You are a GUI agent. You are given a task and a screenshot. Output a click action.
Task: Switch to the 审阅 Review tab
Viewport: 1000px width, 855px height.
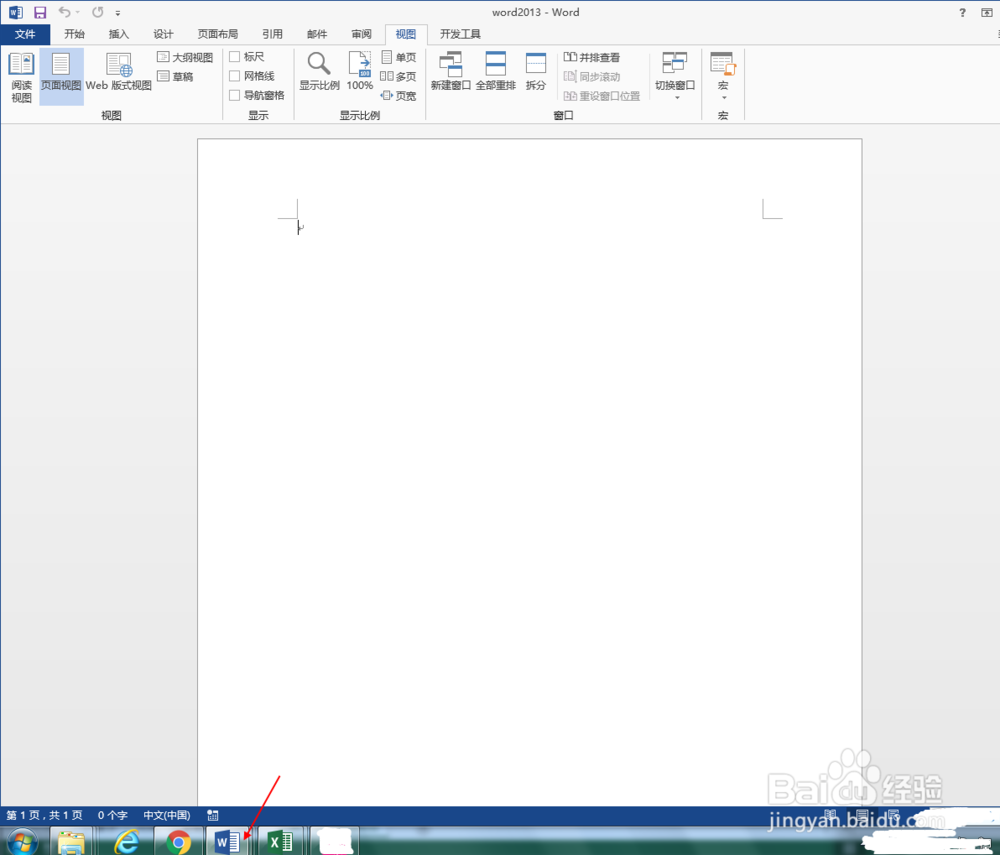(x=362, y=34)
